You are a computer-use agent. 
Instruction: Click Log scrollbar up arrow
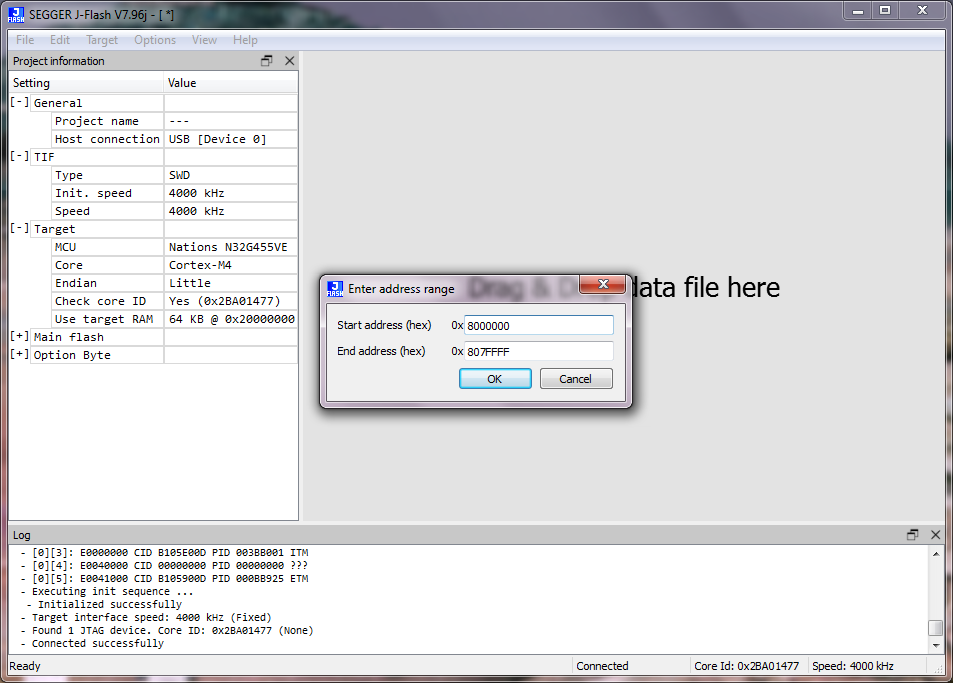936,554
